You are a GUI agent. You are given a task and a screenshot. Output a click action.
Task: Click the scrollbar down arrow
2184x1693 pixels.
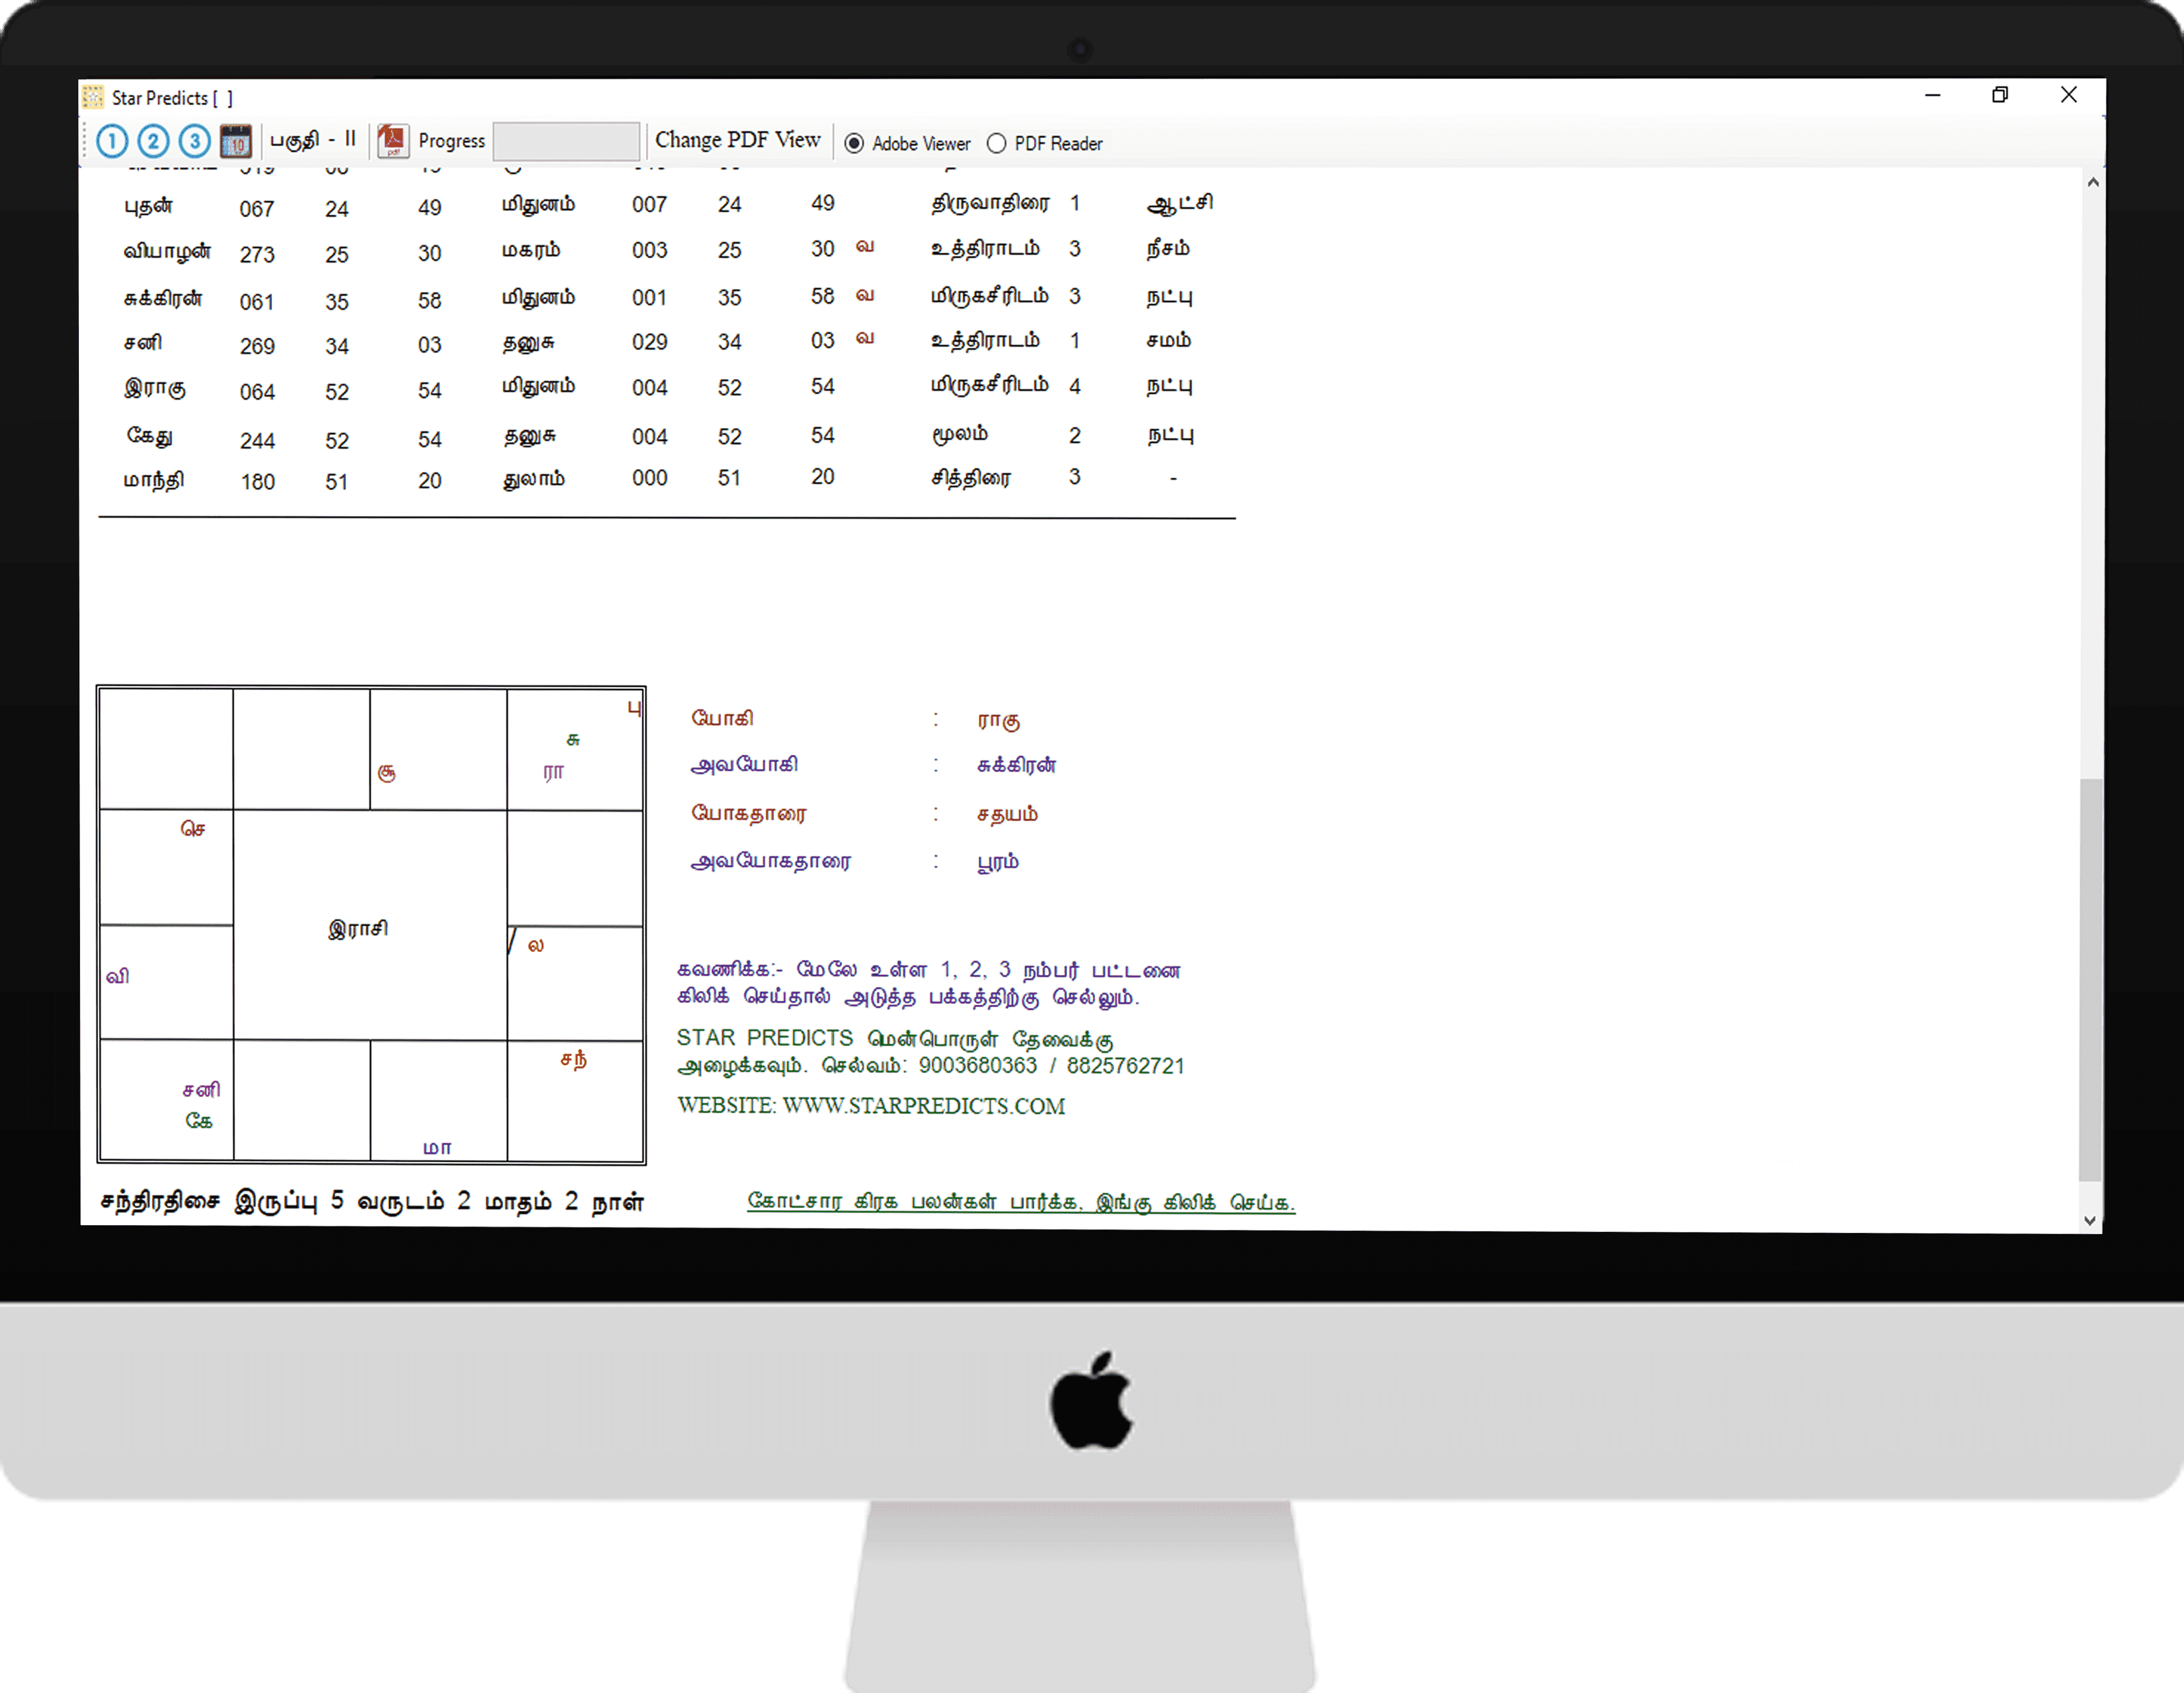pos(2090,1220)
